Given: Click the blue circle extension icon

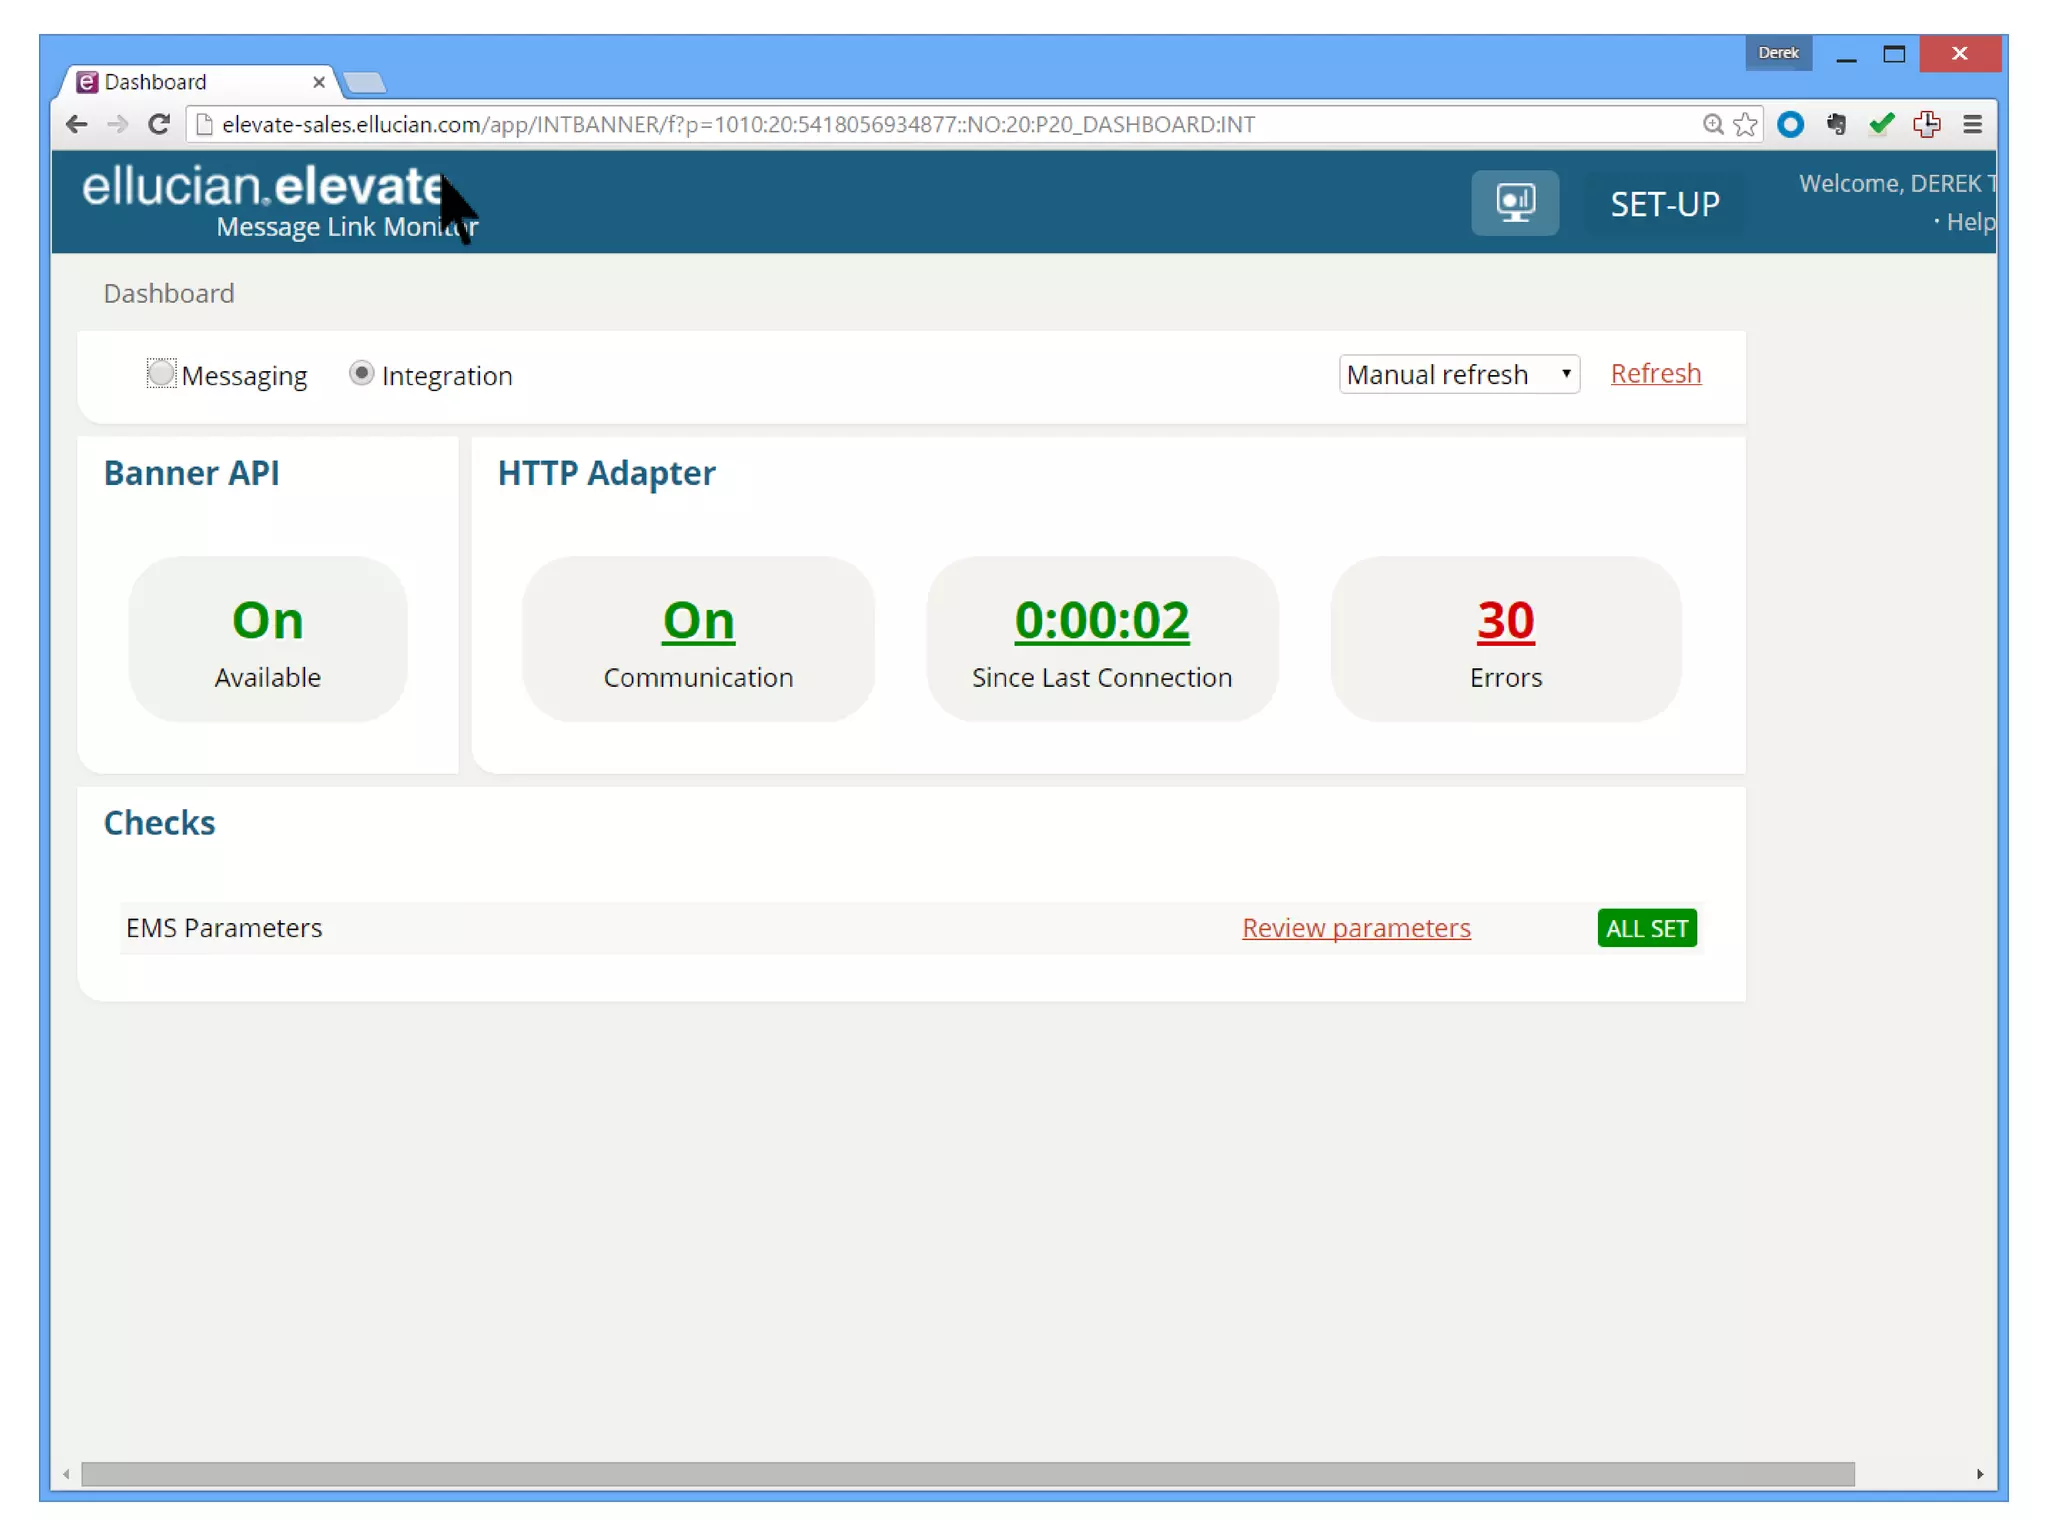Looking at the screenshot, I should [x=1790, y=124].
